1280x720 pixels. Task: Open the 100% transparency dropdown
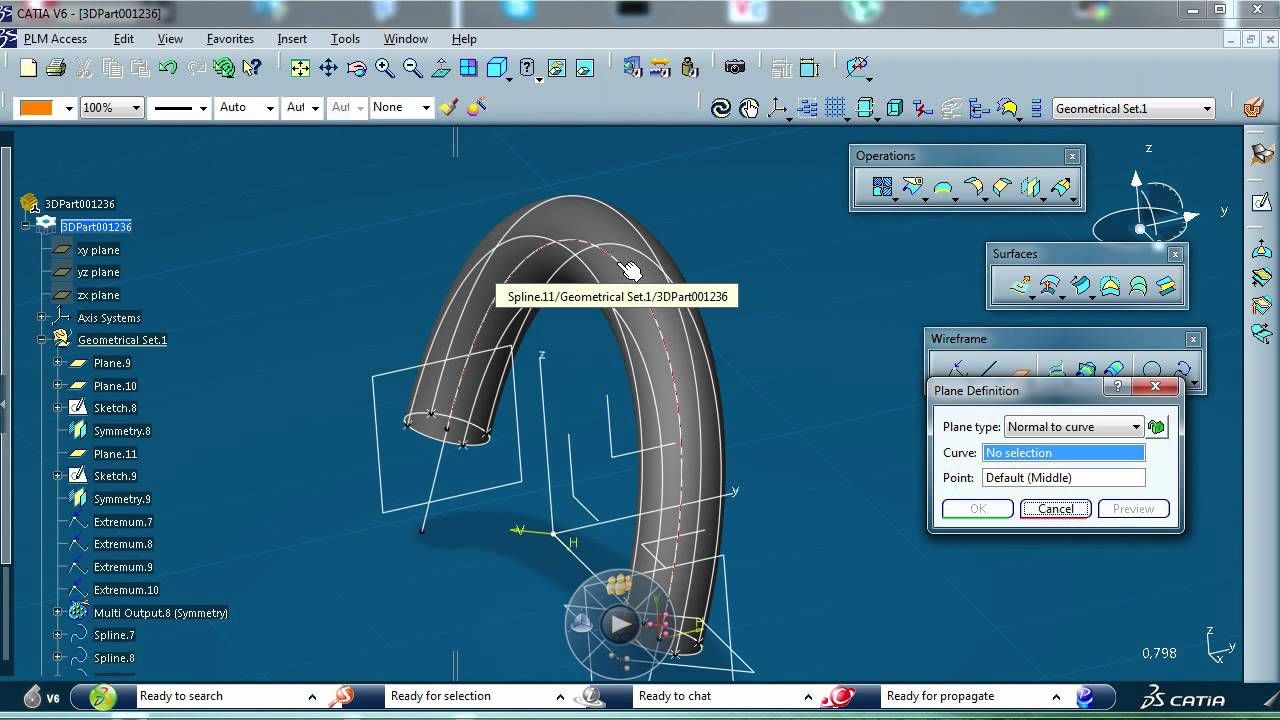pos(136,108)
